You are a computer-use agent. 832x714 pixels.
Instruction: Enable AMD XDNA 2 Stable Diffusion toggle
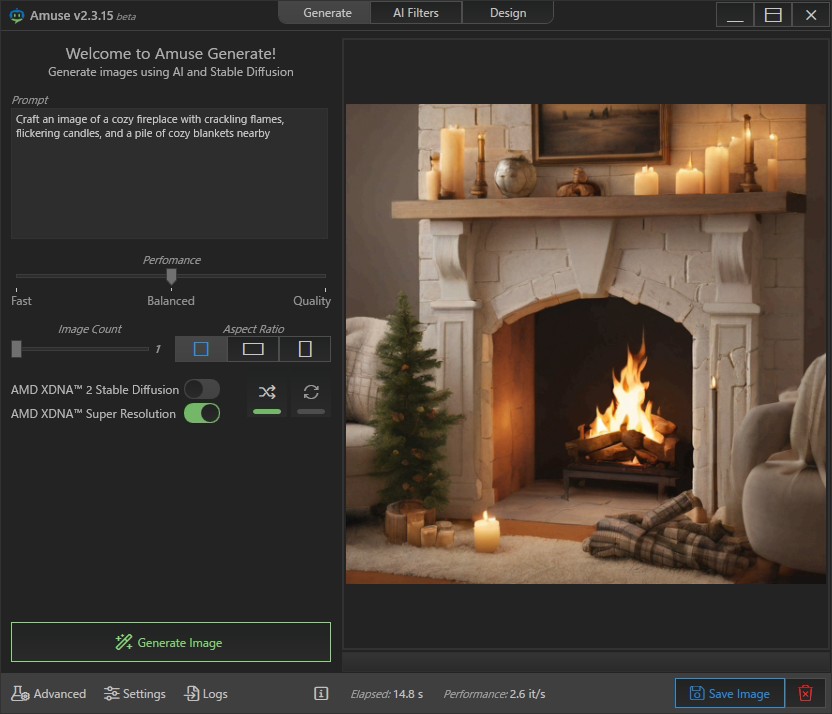tap(201, 390)
